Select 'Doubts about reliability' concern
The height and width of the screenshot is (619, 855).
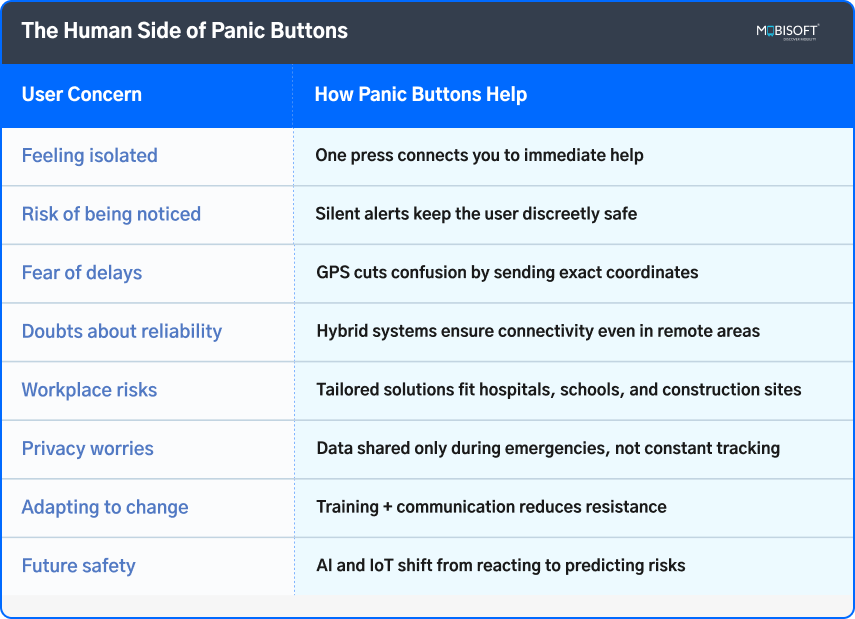point(122,331)
